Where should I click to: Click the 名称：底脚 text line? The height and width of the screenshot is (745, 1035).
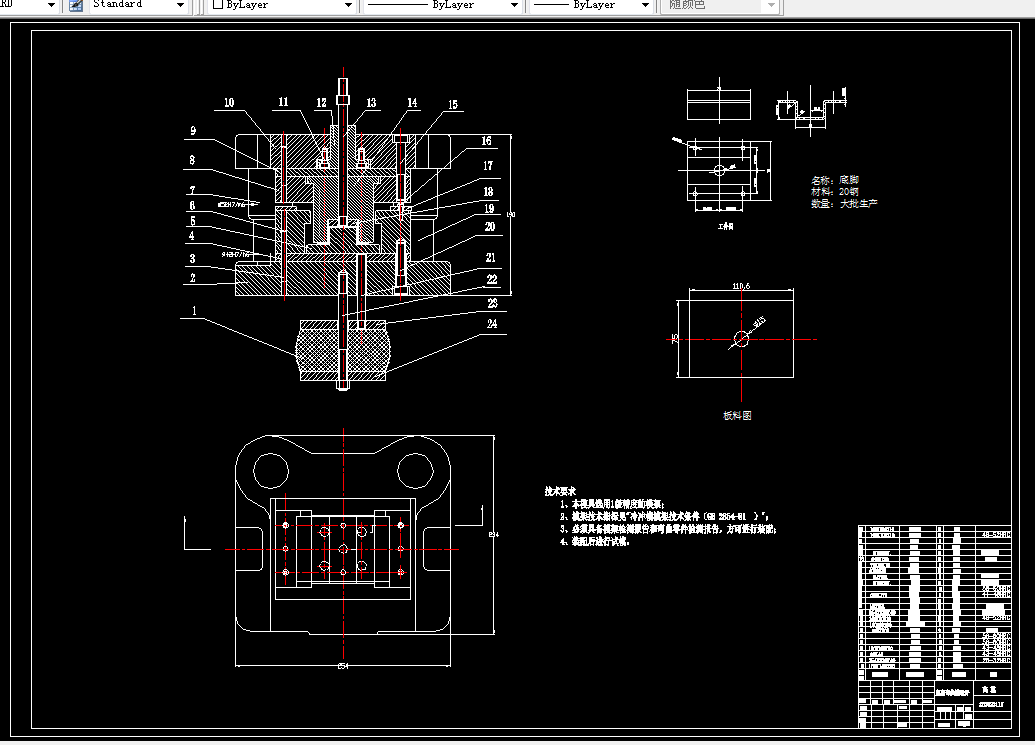tap(835, 179)
